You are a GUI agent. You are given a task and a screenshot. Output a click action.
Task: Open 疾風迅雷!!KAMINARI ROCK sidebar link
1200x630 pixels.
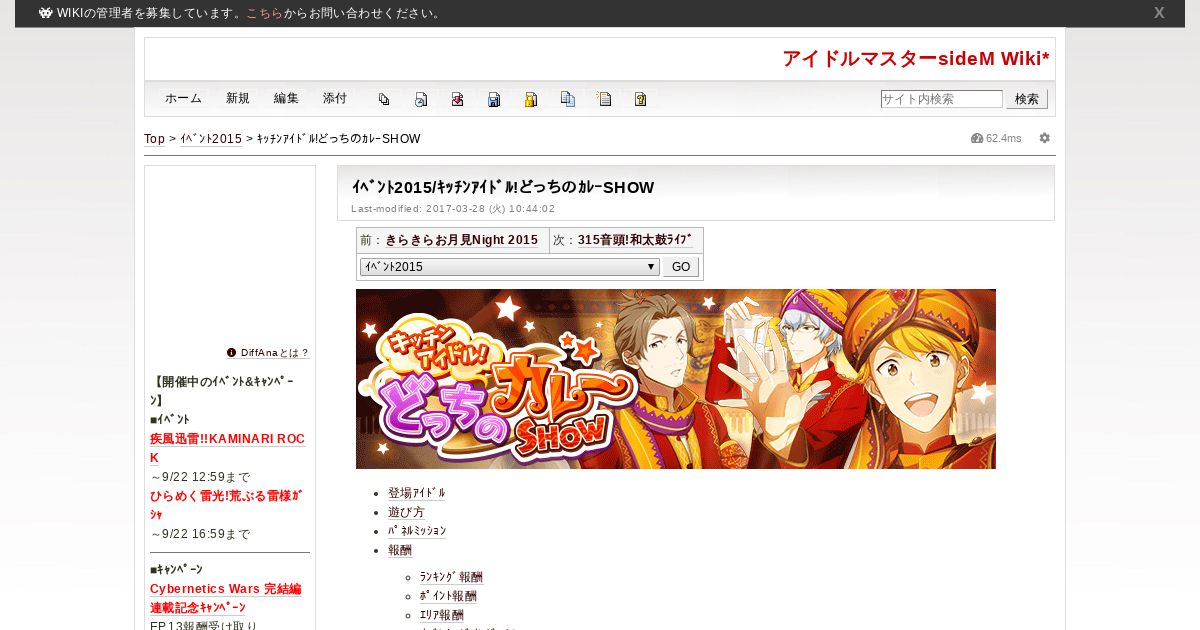tap(227, 448)
